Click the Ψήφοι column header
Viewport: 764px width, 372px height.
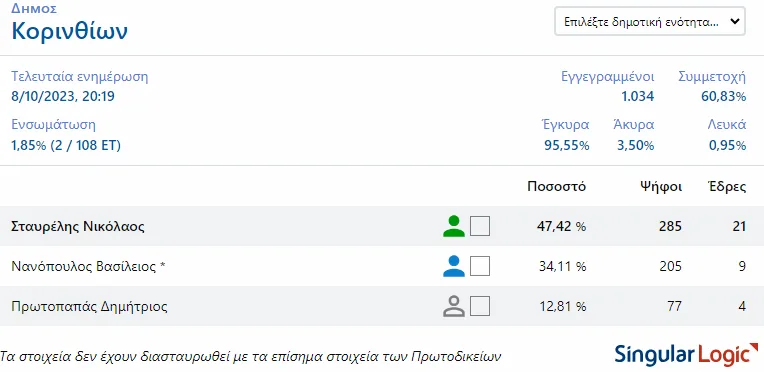661,187
